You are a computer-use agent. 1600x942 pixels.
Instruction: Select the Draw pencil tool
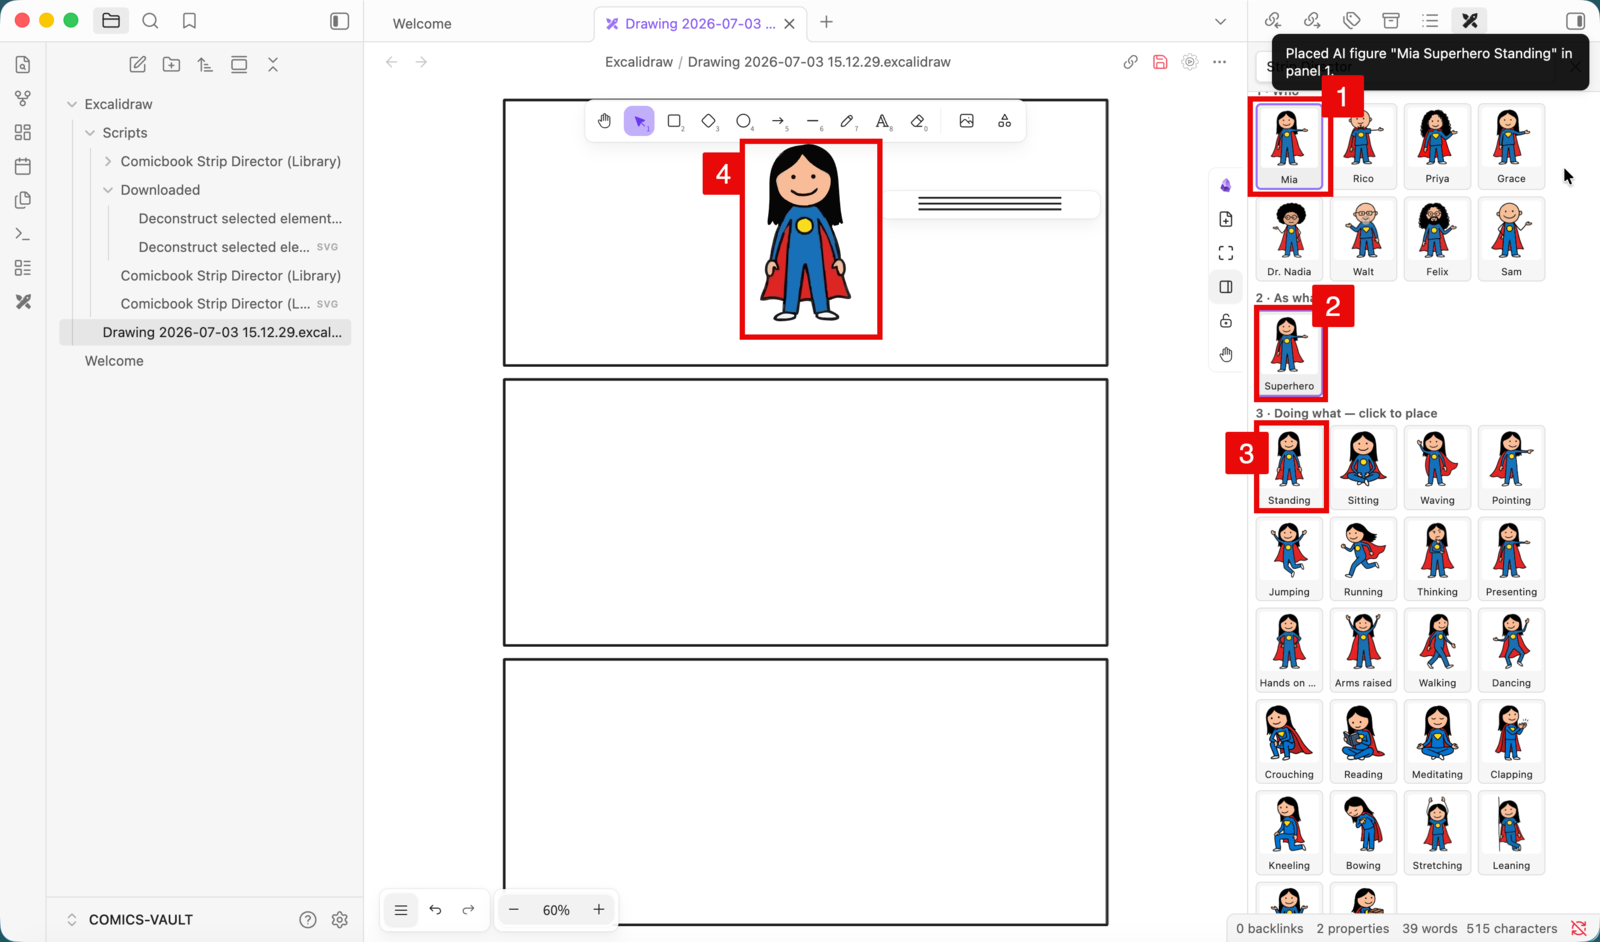pyautogui.click(x=847, y=121)
